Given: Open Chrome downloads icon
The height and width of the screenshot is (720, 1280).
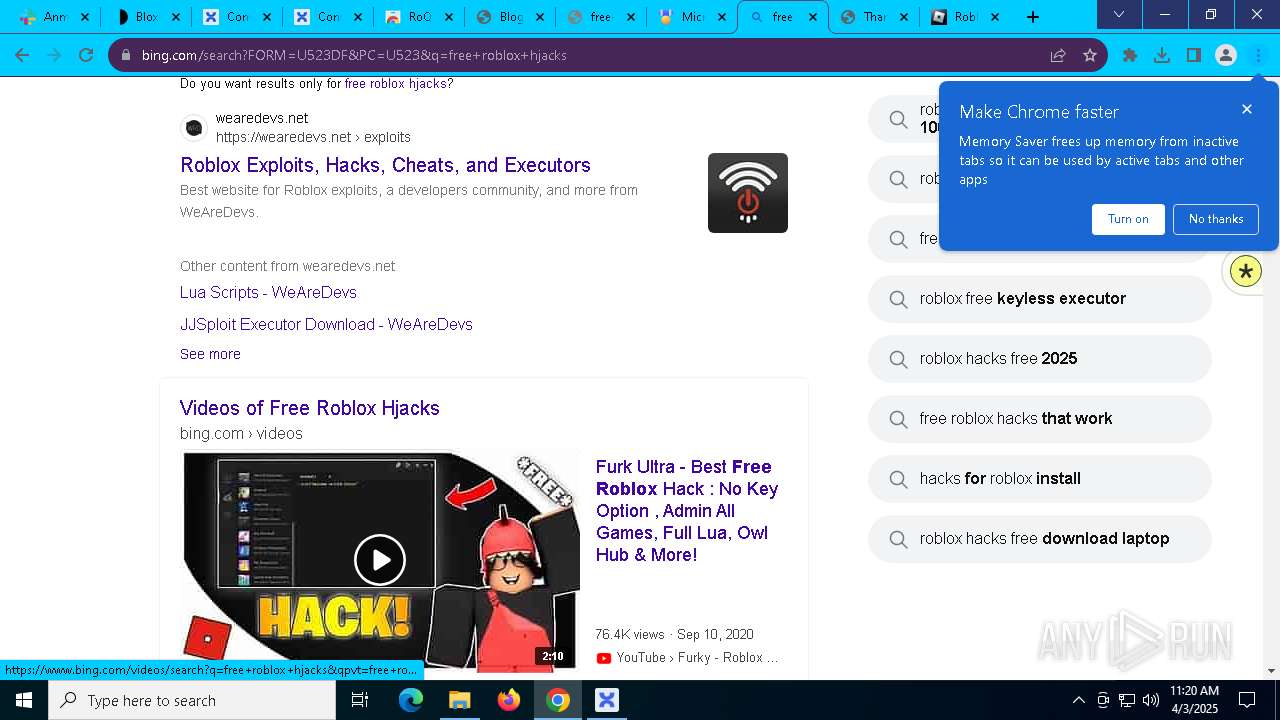Looking at the screenshot, I should click(1162, 55).
